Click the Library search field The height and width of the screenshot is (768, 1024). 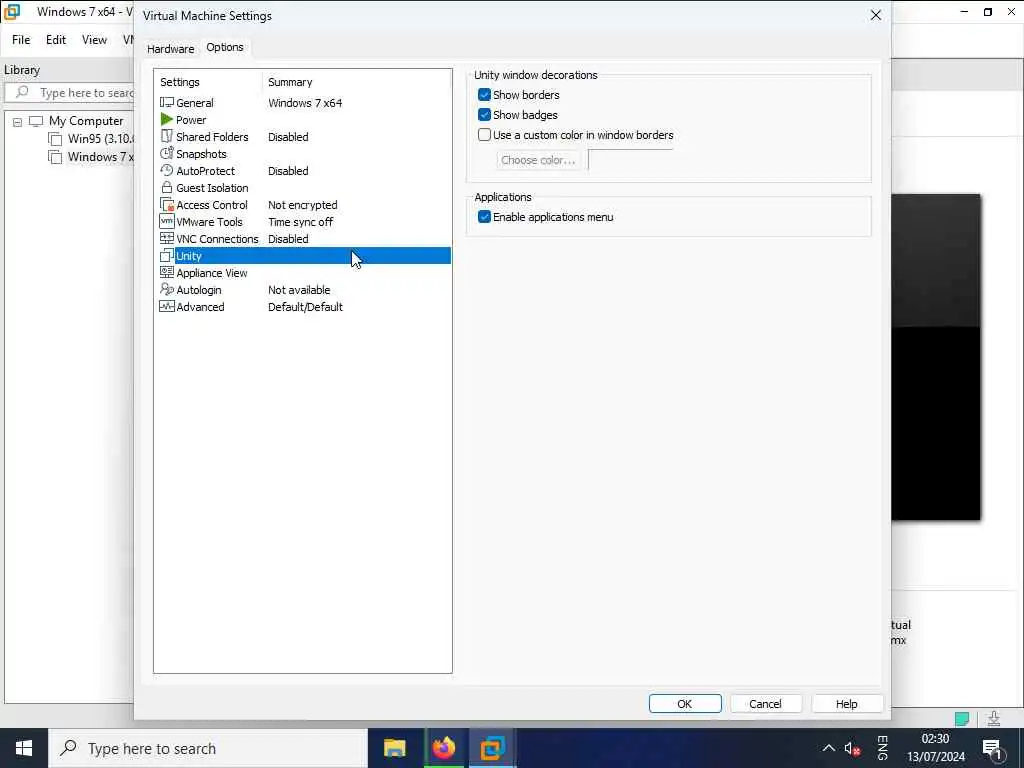point(69,93)
